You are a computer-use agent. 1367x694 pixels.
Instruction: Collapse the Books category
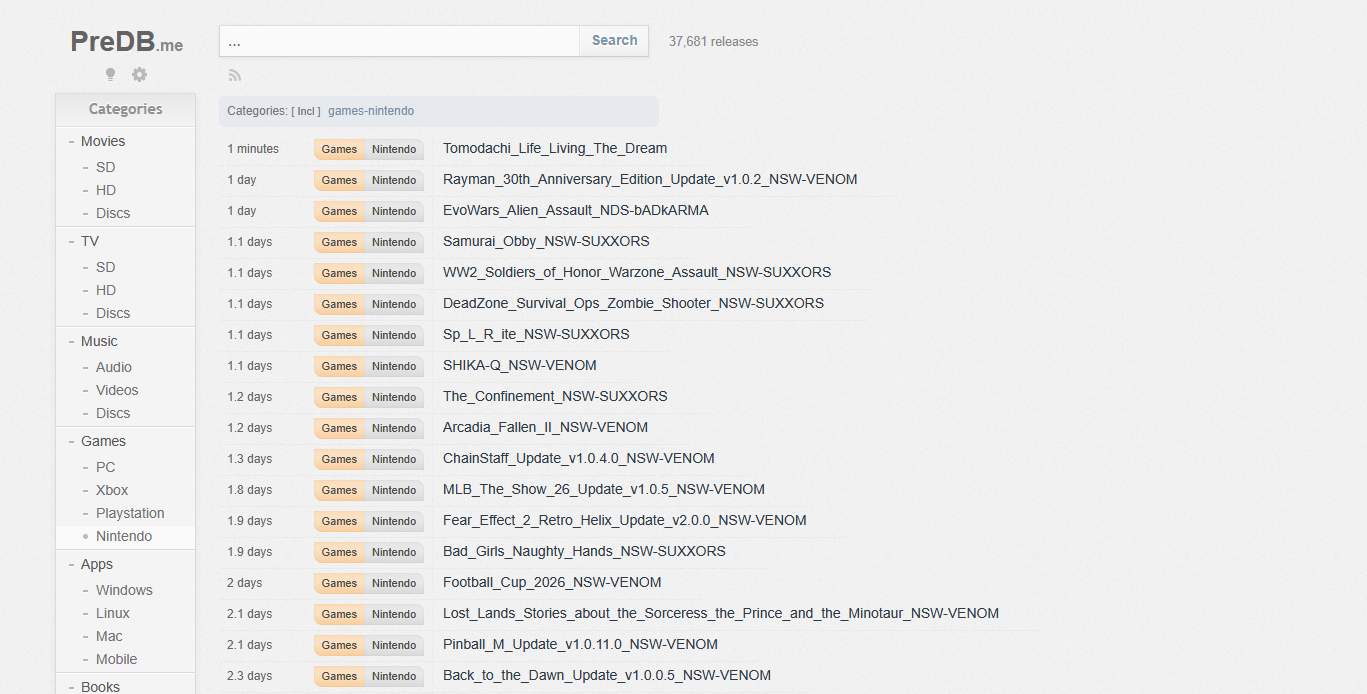pyautogui.click(x=72, y=687)
